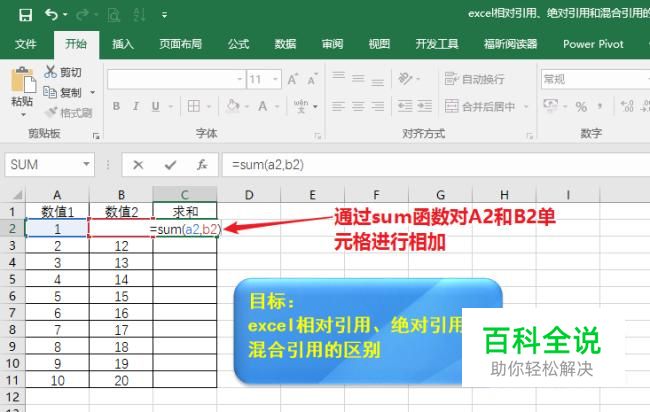Viewport: 650px width, 412px height.
Task: Toggle Underline formatting
Action: click(155, 107)
